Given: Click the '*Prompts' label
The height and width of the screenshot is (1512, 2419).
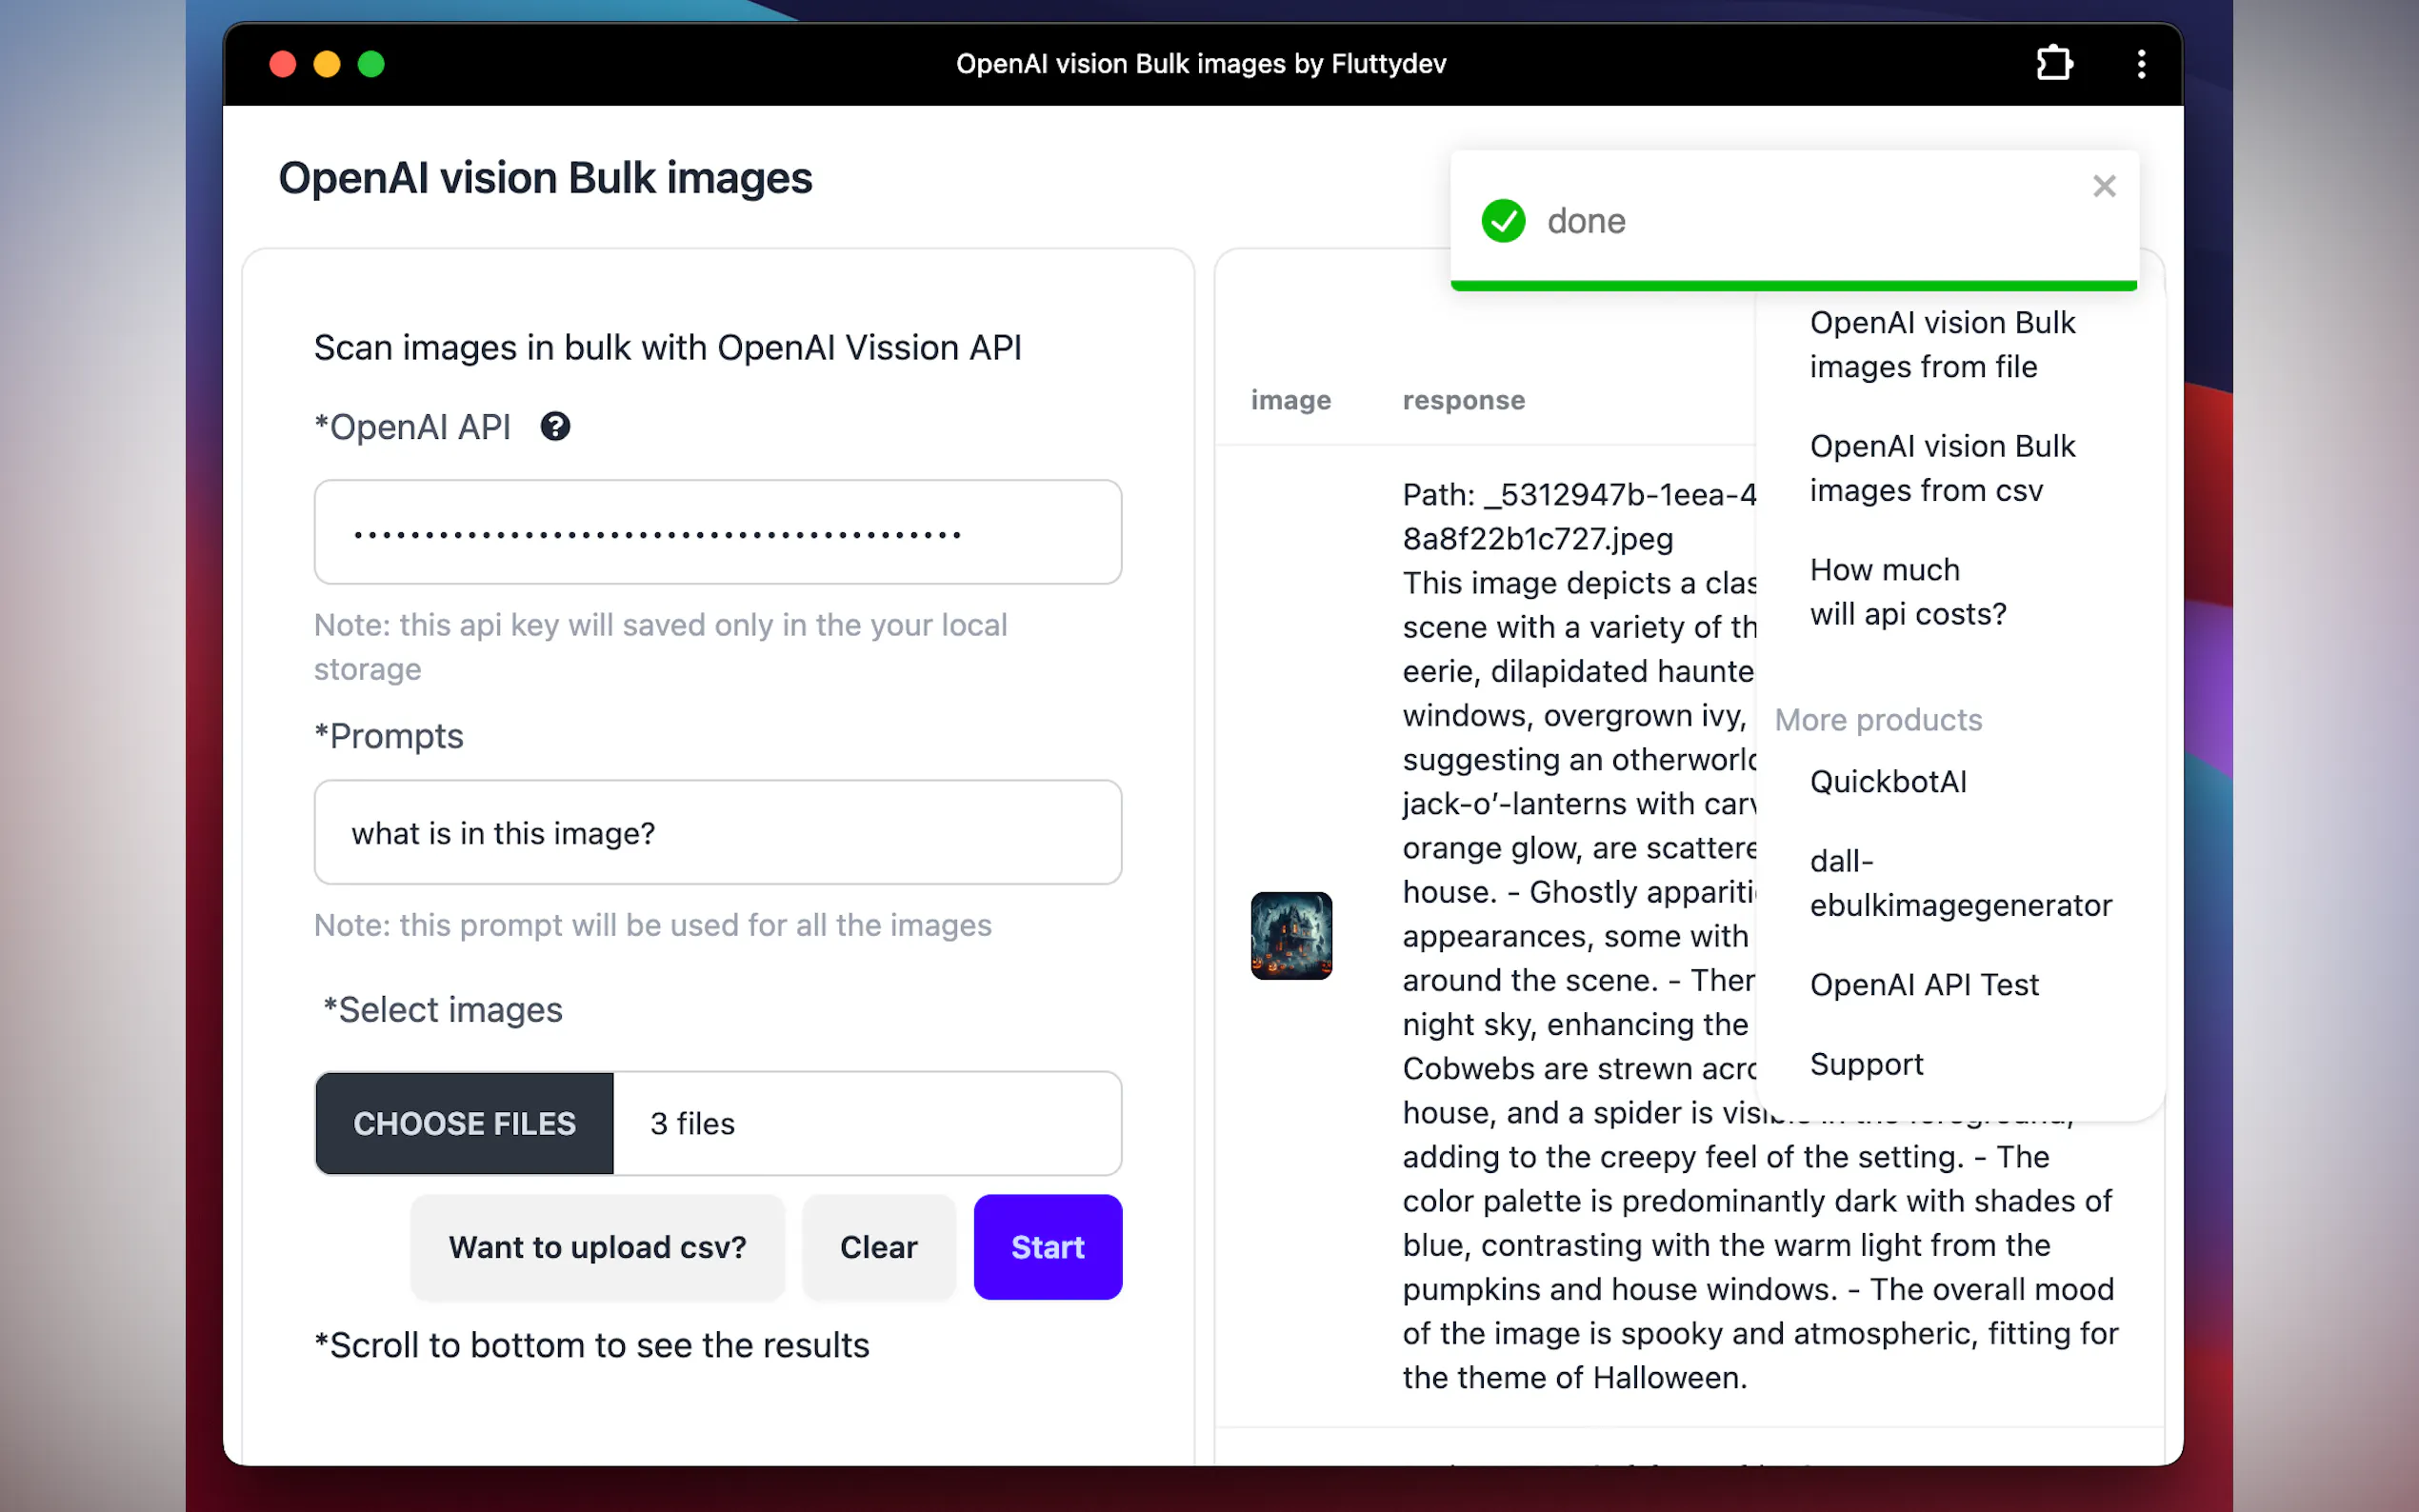Looking at the screenshot, I should 388,736.
